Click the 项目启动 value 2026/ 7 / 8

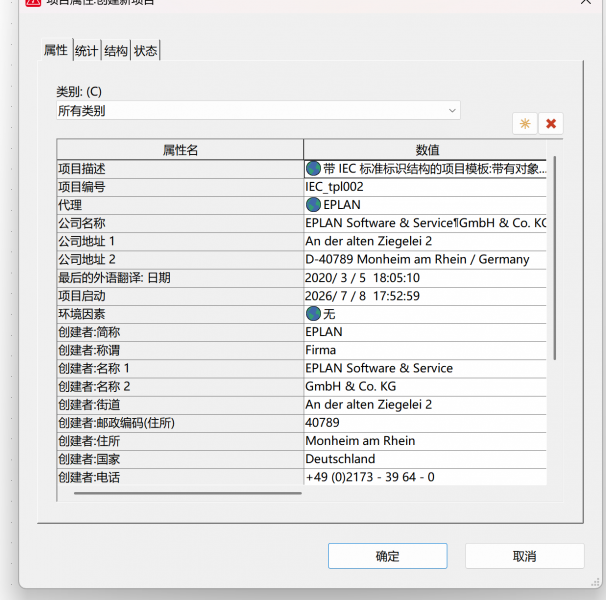(x=425, y=296)
